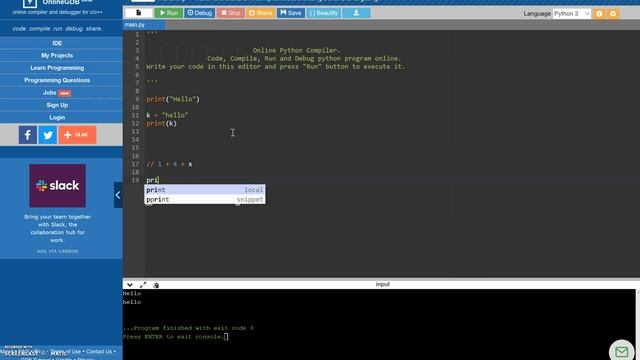
Task: Click the Contact Us footer link
Action: coord(99,351)
